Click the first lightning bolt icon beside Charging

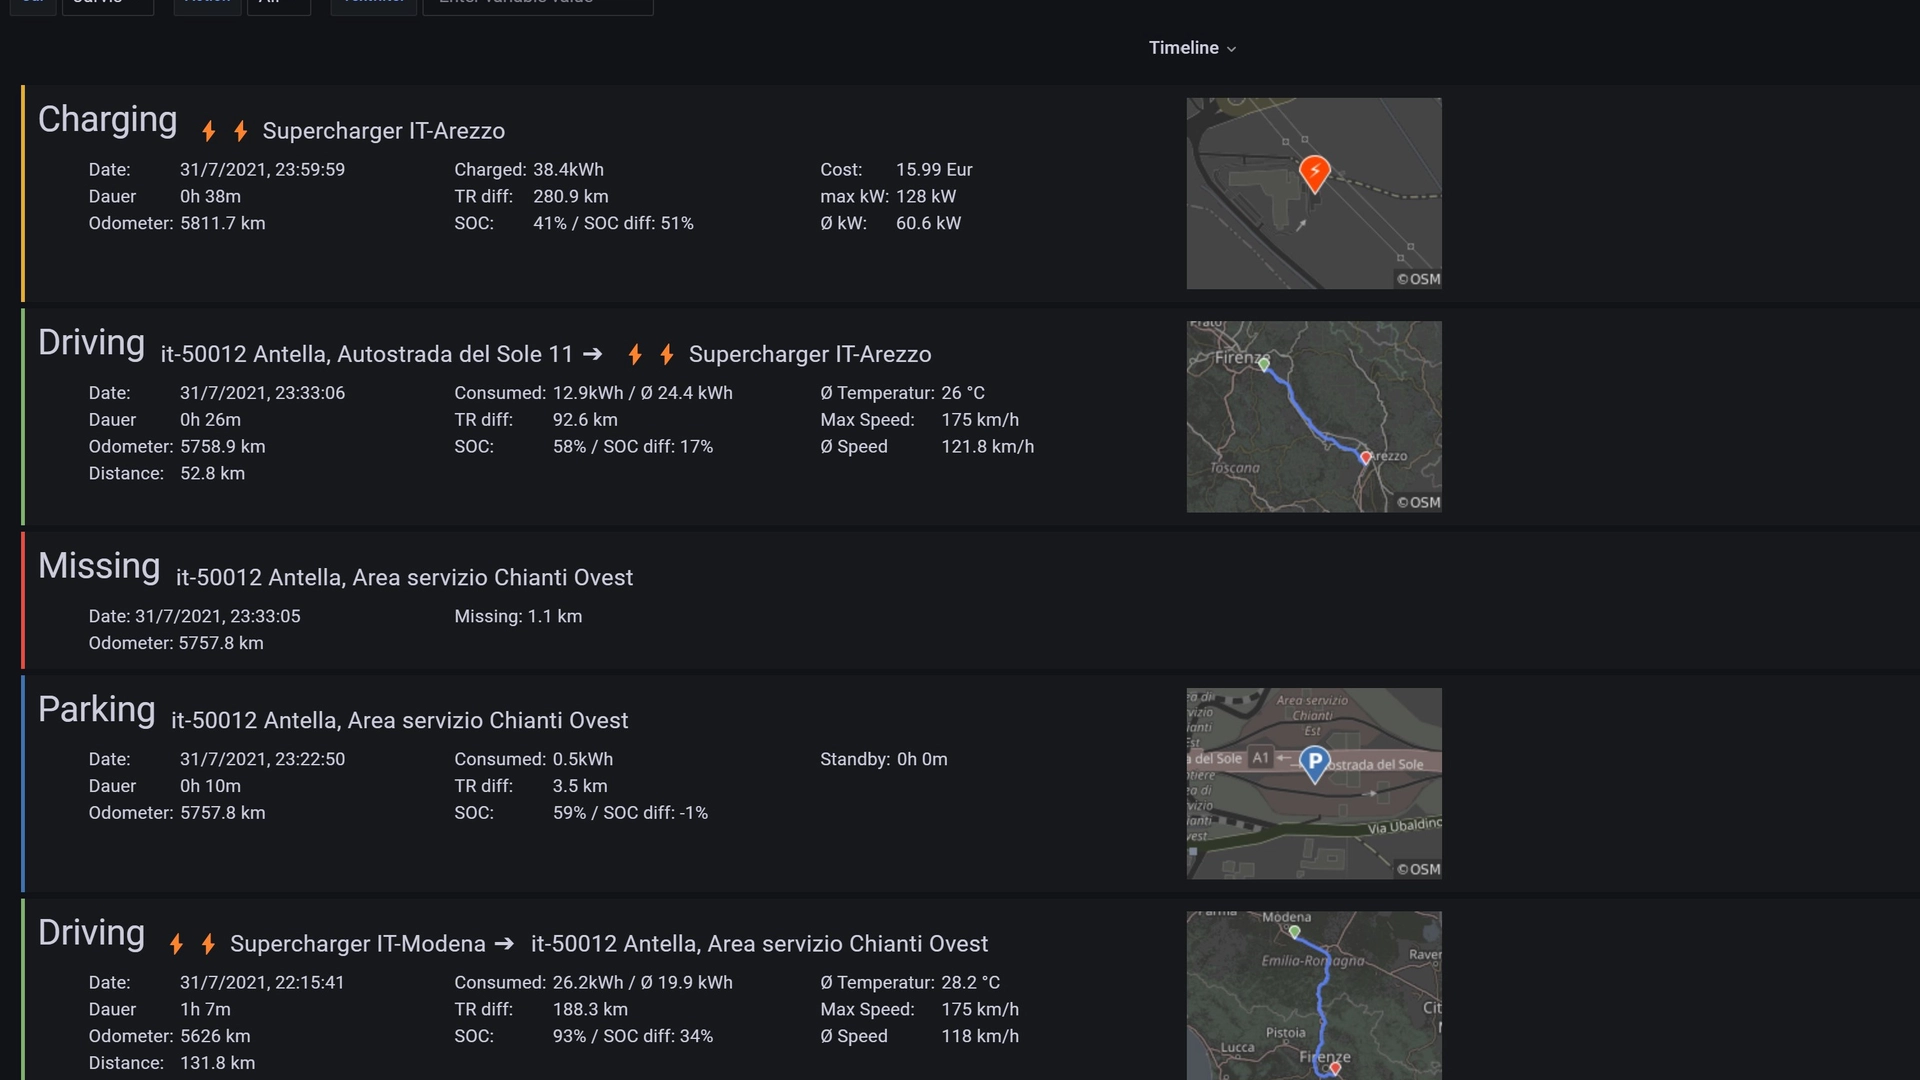click(x=208, y=131)
